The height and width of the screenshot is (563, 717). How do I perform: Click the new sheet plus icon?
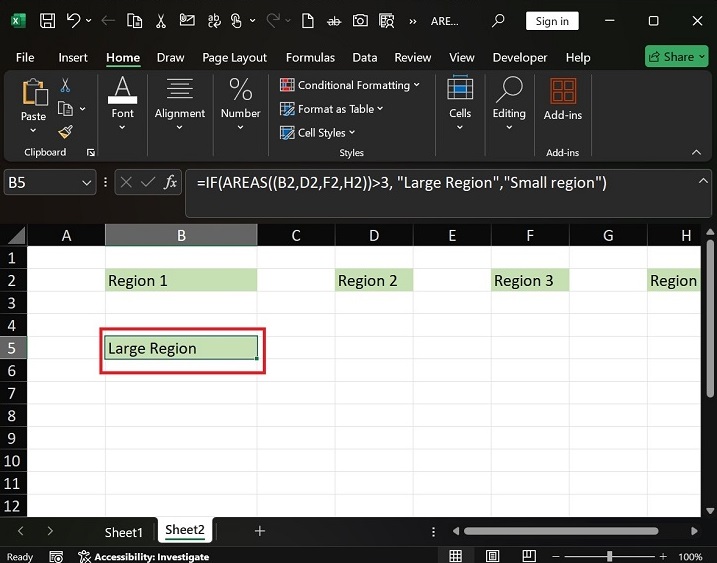click(260, 531)
